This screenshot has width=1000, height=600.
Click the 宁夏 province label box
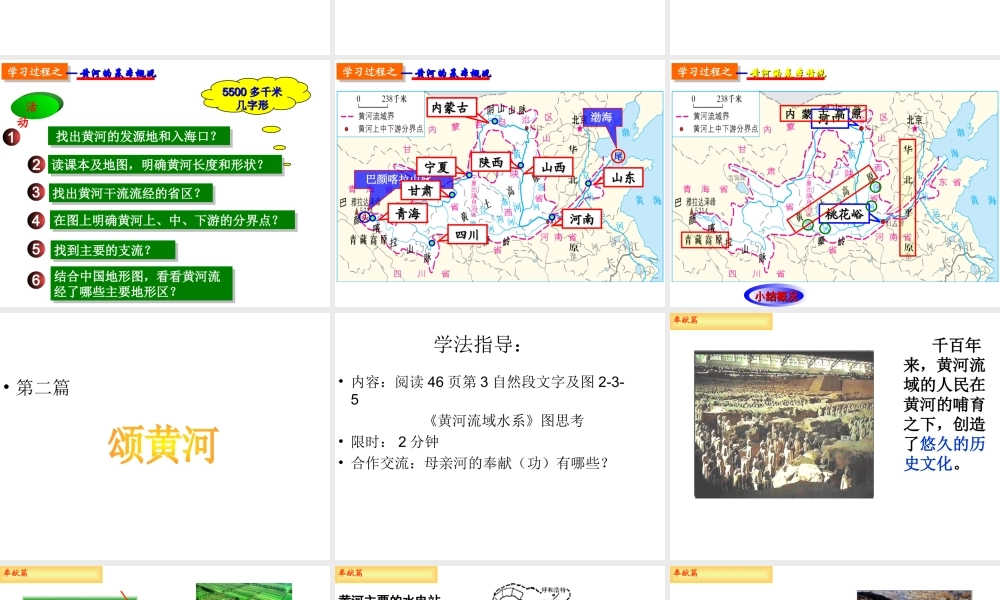[x=436, y=167]
